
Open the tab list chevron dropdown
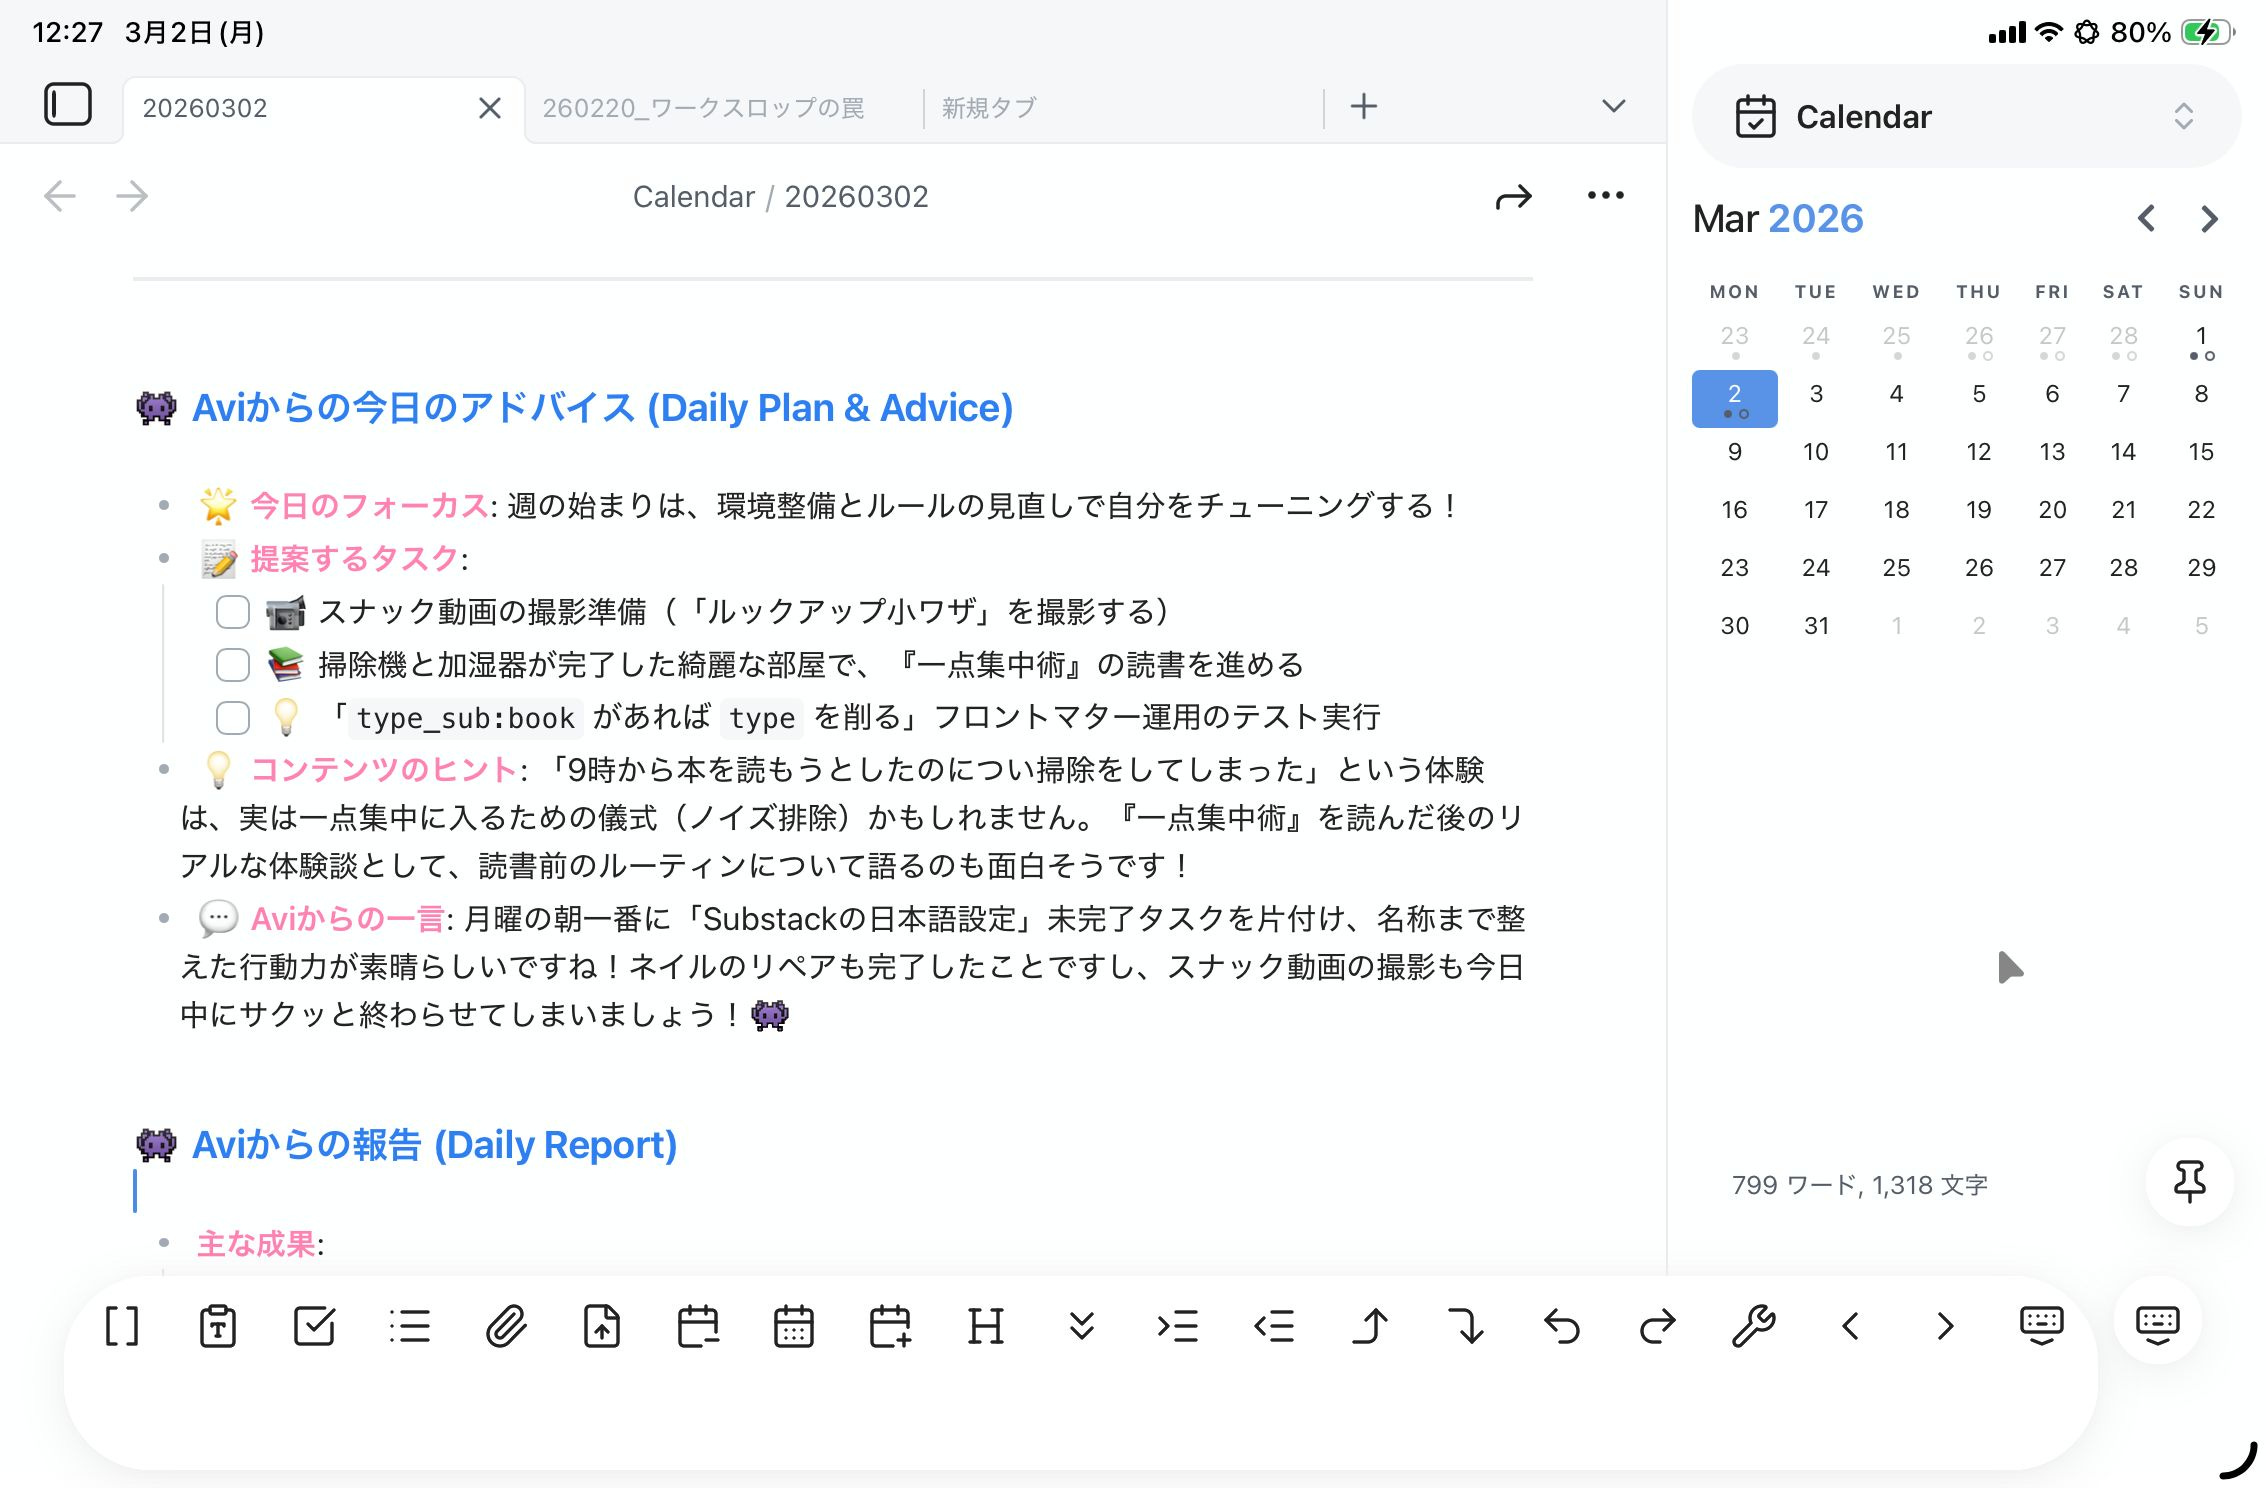[x=1613, y=106]
